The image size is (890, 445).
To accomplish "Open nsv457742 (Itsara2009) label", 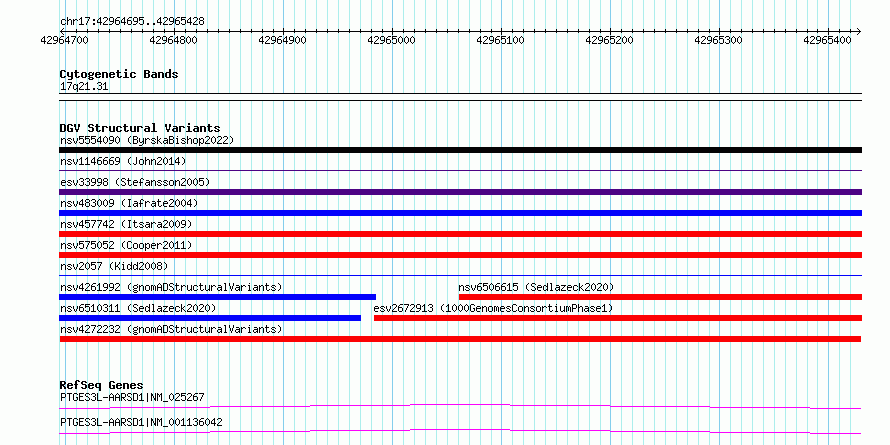I will (x=125, y=224).
